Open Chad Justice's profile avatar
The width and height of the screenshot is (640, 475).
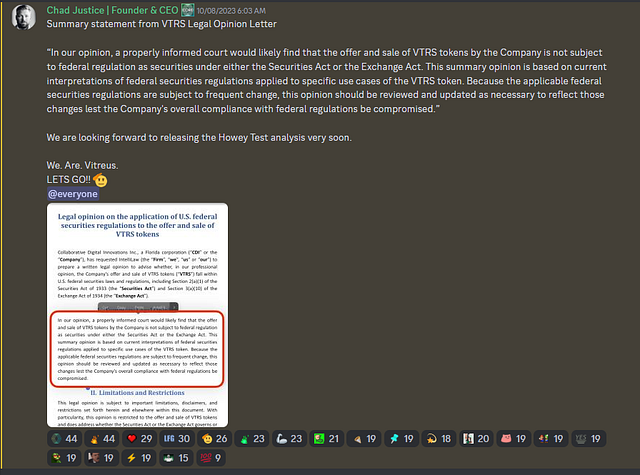[24, 17]
